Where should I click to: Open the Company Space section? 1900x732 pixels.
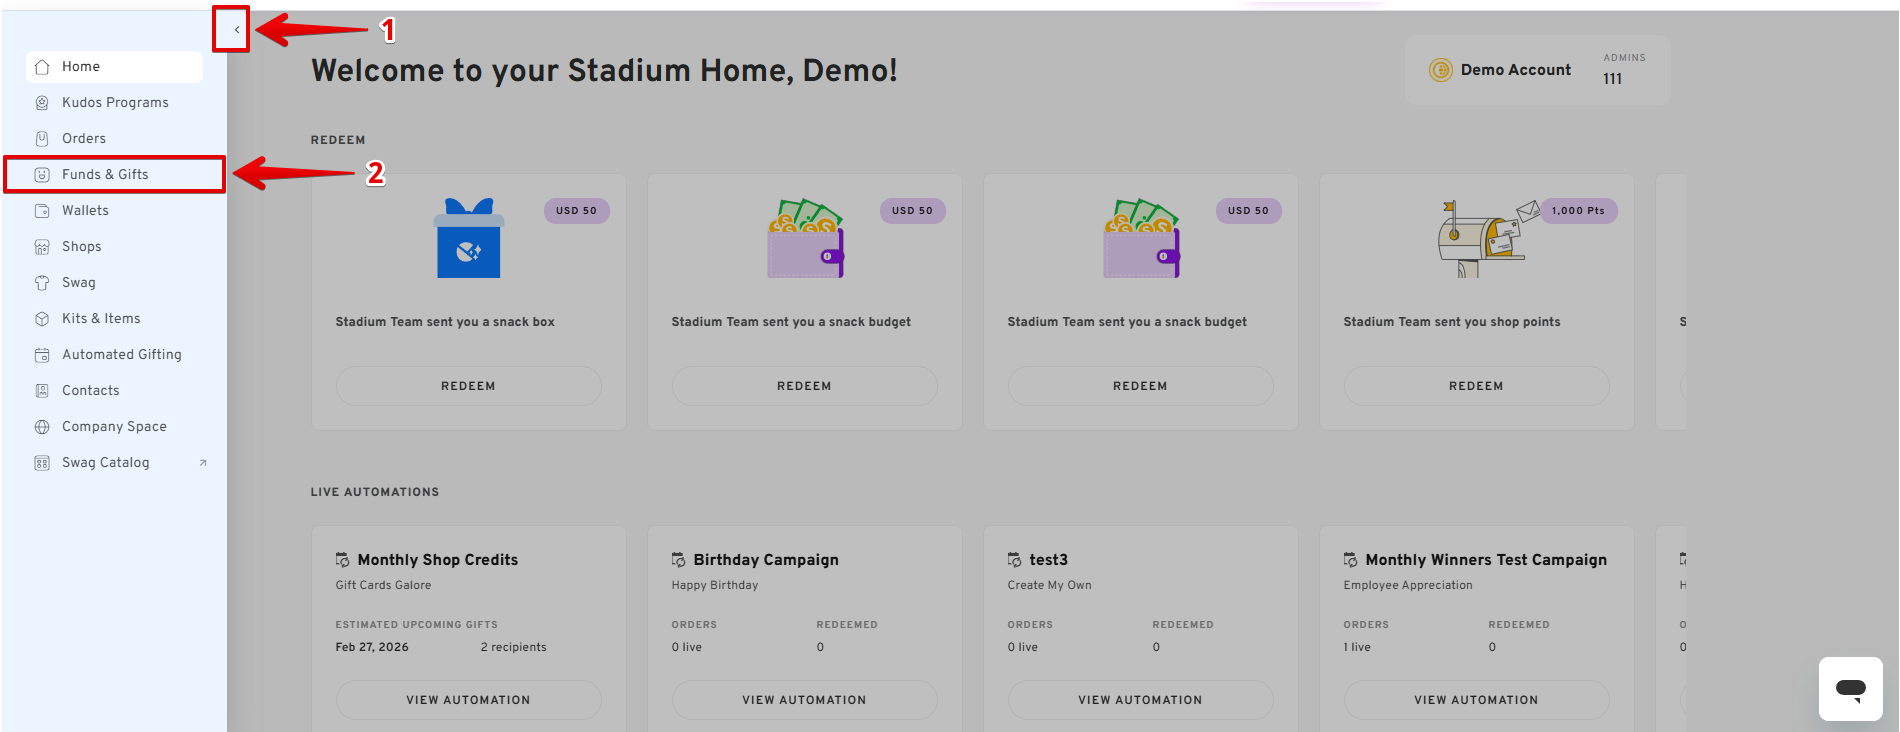(x=114, y=427)
